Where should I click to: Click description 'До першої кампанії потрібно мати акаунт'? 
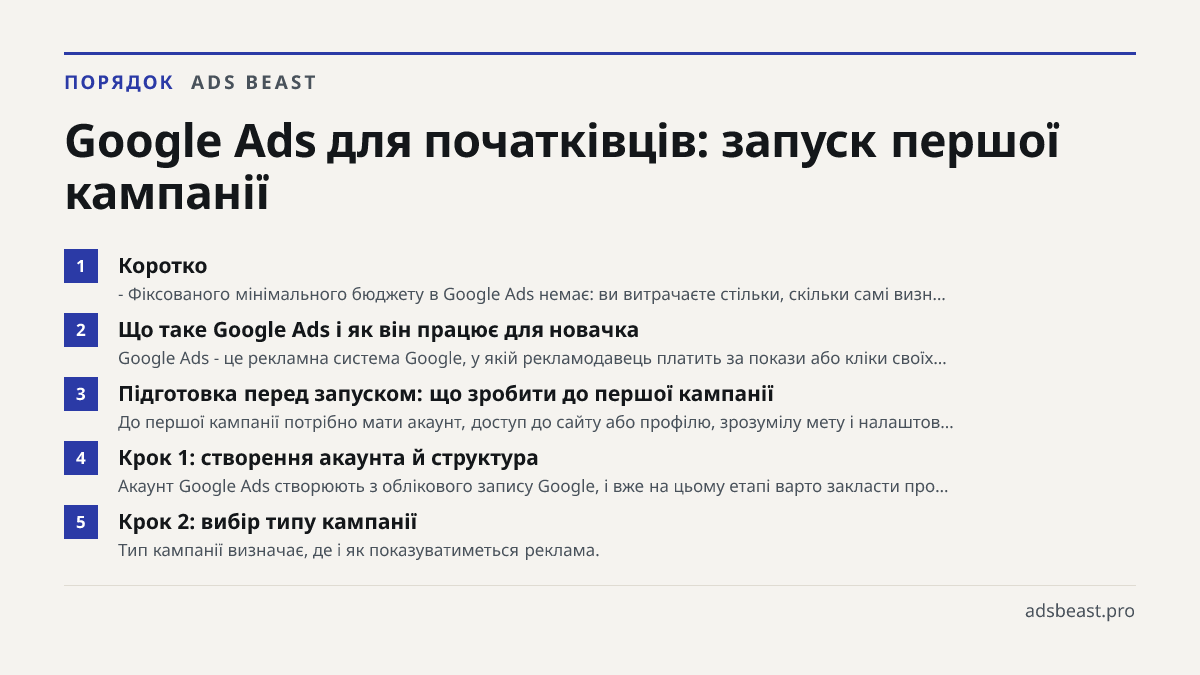(x=535, y=423)
